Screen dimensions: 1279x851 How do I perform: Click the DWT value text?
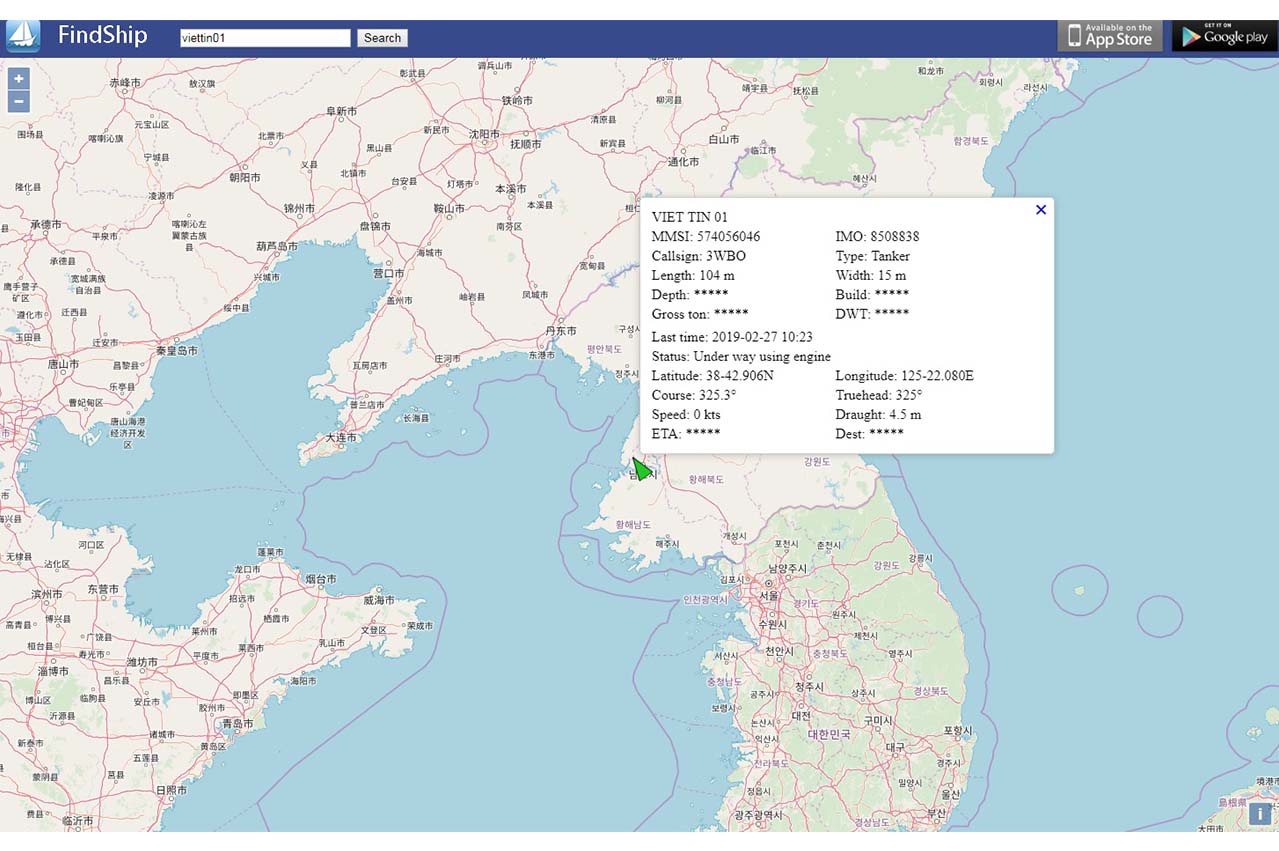tap(892, 314)
